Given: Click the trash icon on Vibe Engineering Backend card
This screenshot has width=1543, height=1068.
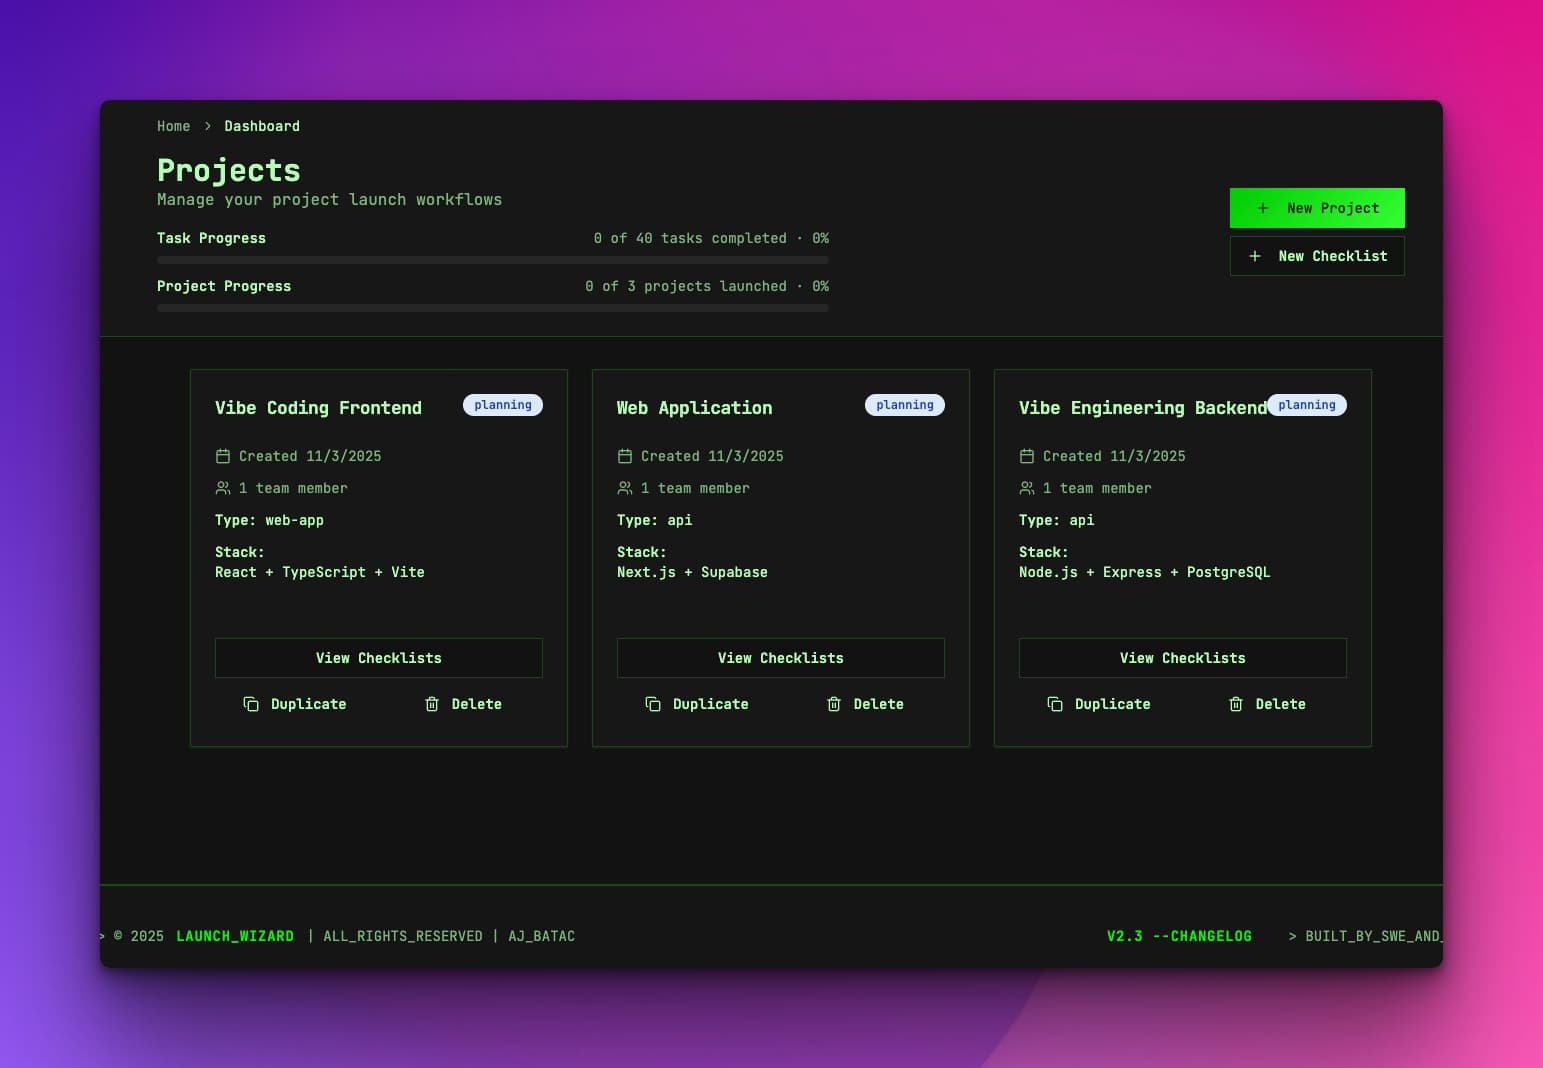Looking at the screenshot, I should (1236, 704).
